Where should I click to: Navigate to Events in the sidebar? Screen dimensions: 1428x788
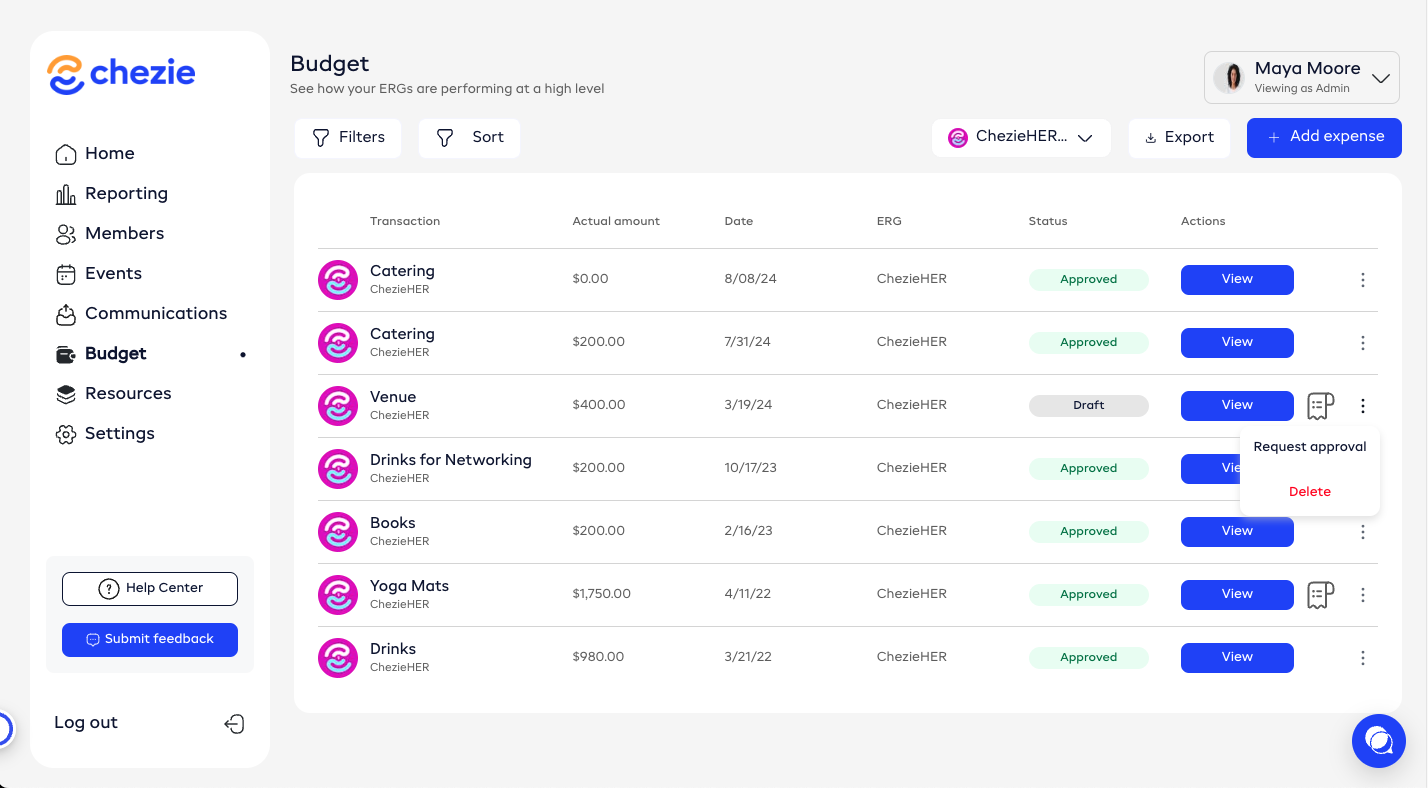pyautogui.click(x=113, y=274)
